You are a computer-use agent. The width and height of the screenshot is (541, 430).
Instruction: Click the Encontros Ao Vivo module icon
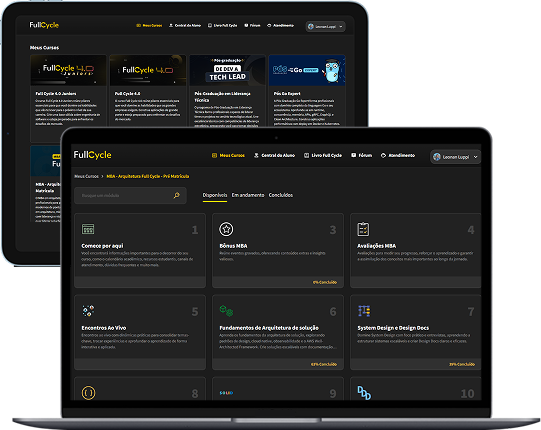[x=88, y=311]
